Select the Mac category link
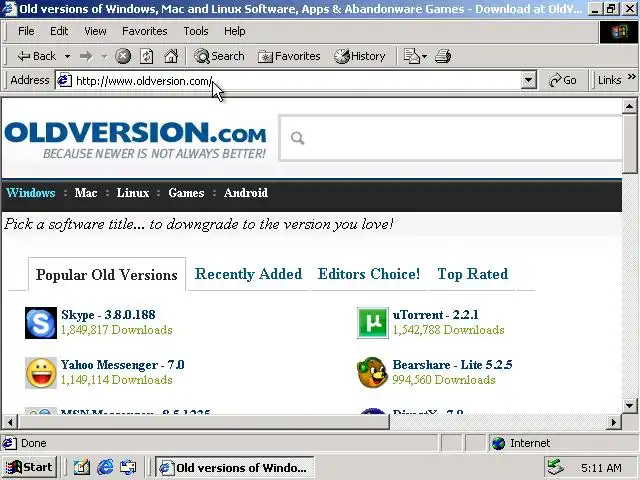The width and height of the screenshot is (640, 480). 86,193
